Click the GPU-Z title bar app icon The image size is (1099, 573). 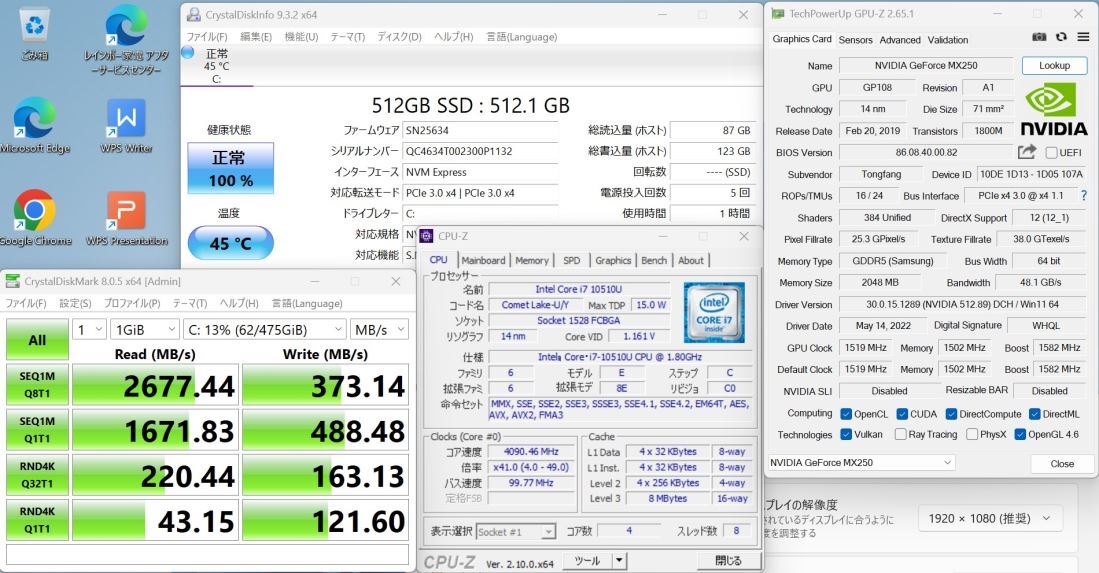(x=777, y=13)
